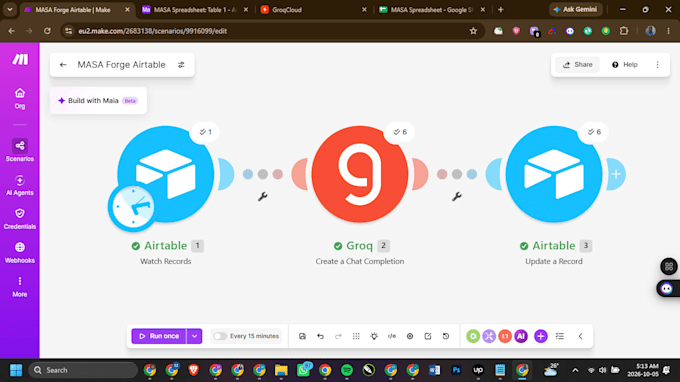This screenshot has height=382, width=680.
Task: Open a new browser tab
Action: 501,10
